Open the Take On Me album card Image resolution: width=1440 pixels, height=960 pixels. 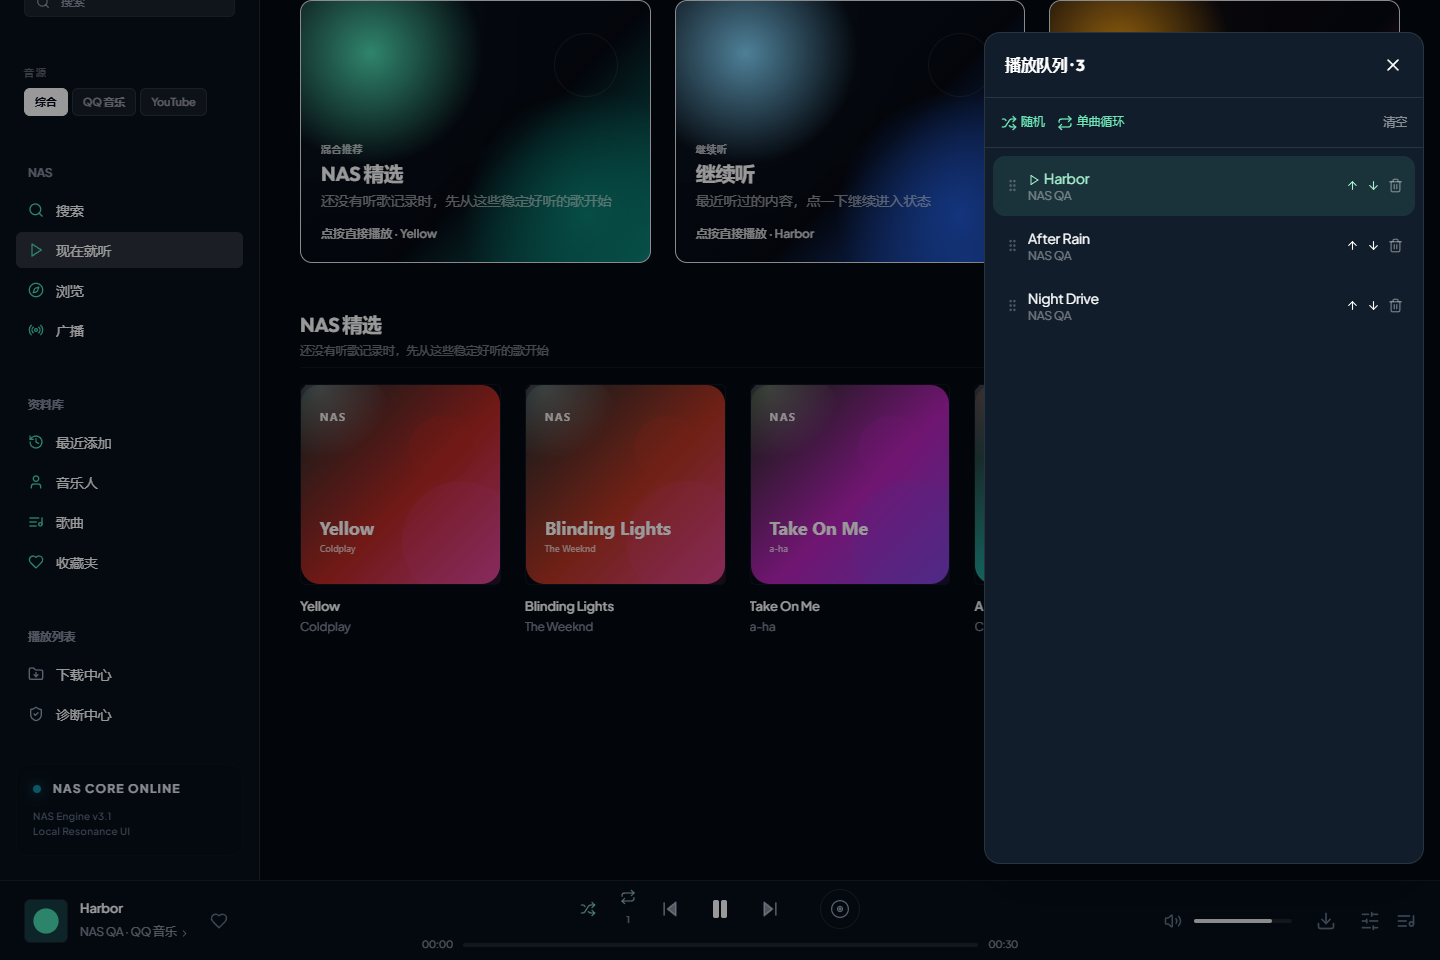tap(850, 485)
